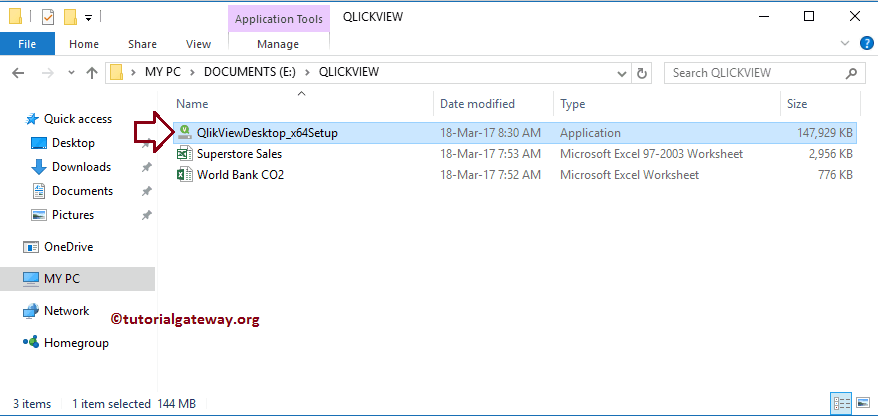The width and height of the screenshot is (878, 416).
Task: Open Homegroup label in navigation pane
Action: coord(76,343)
